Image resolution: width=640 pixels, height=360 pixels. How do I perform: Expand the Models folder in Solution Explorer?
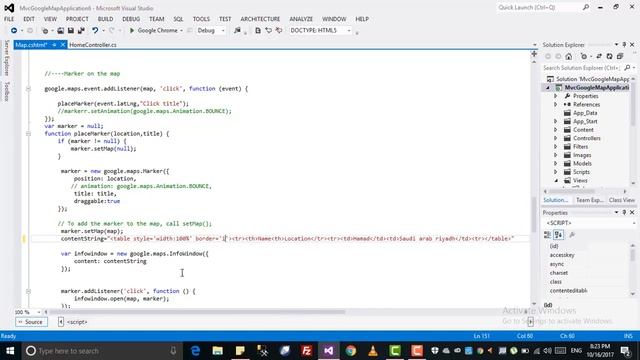click(556, 164)
